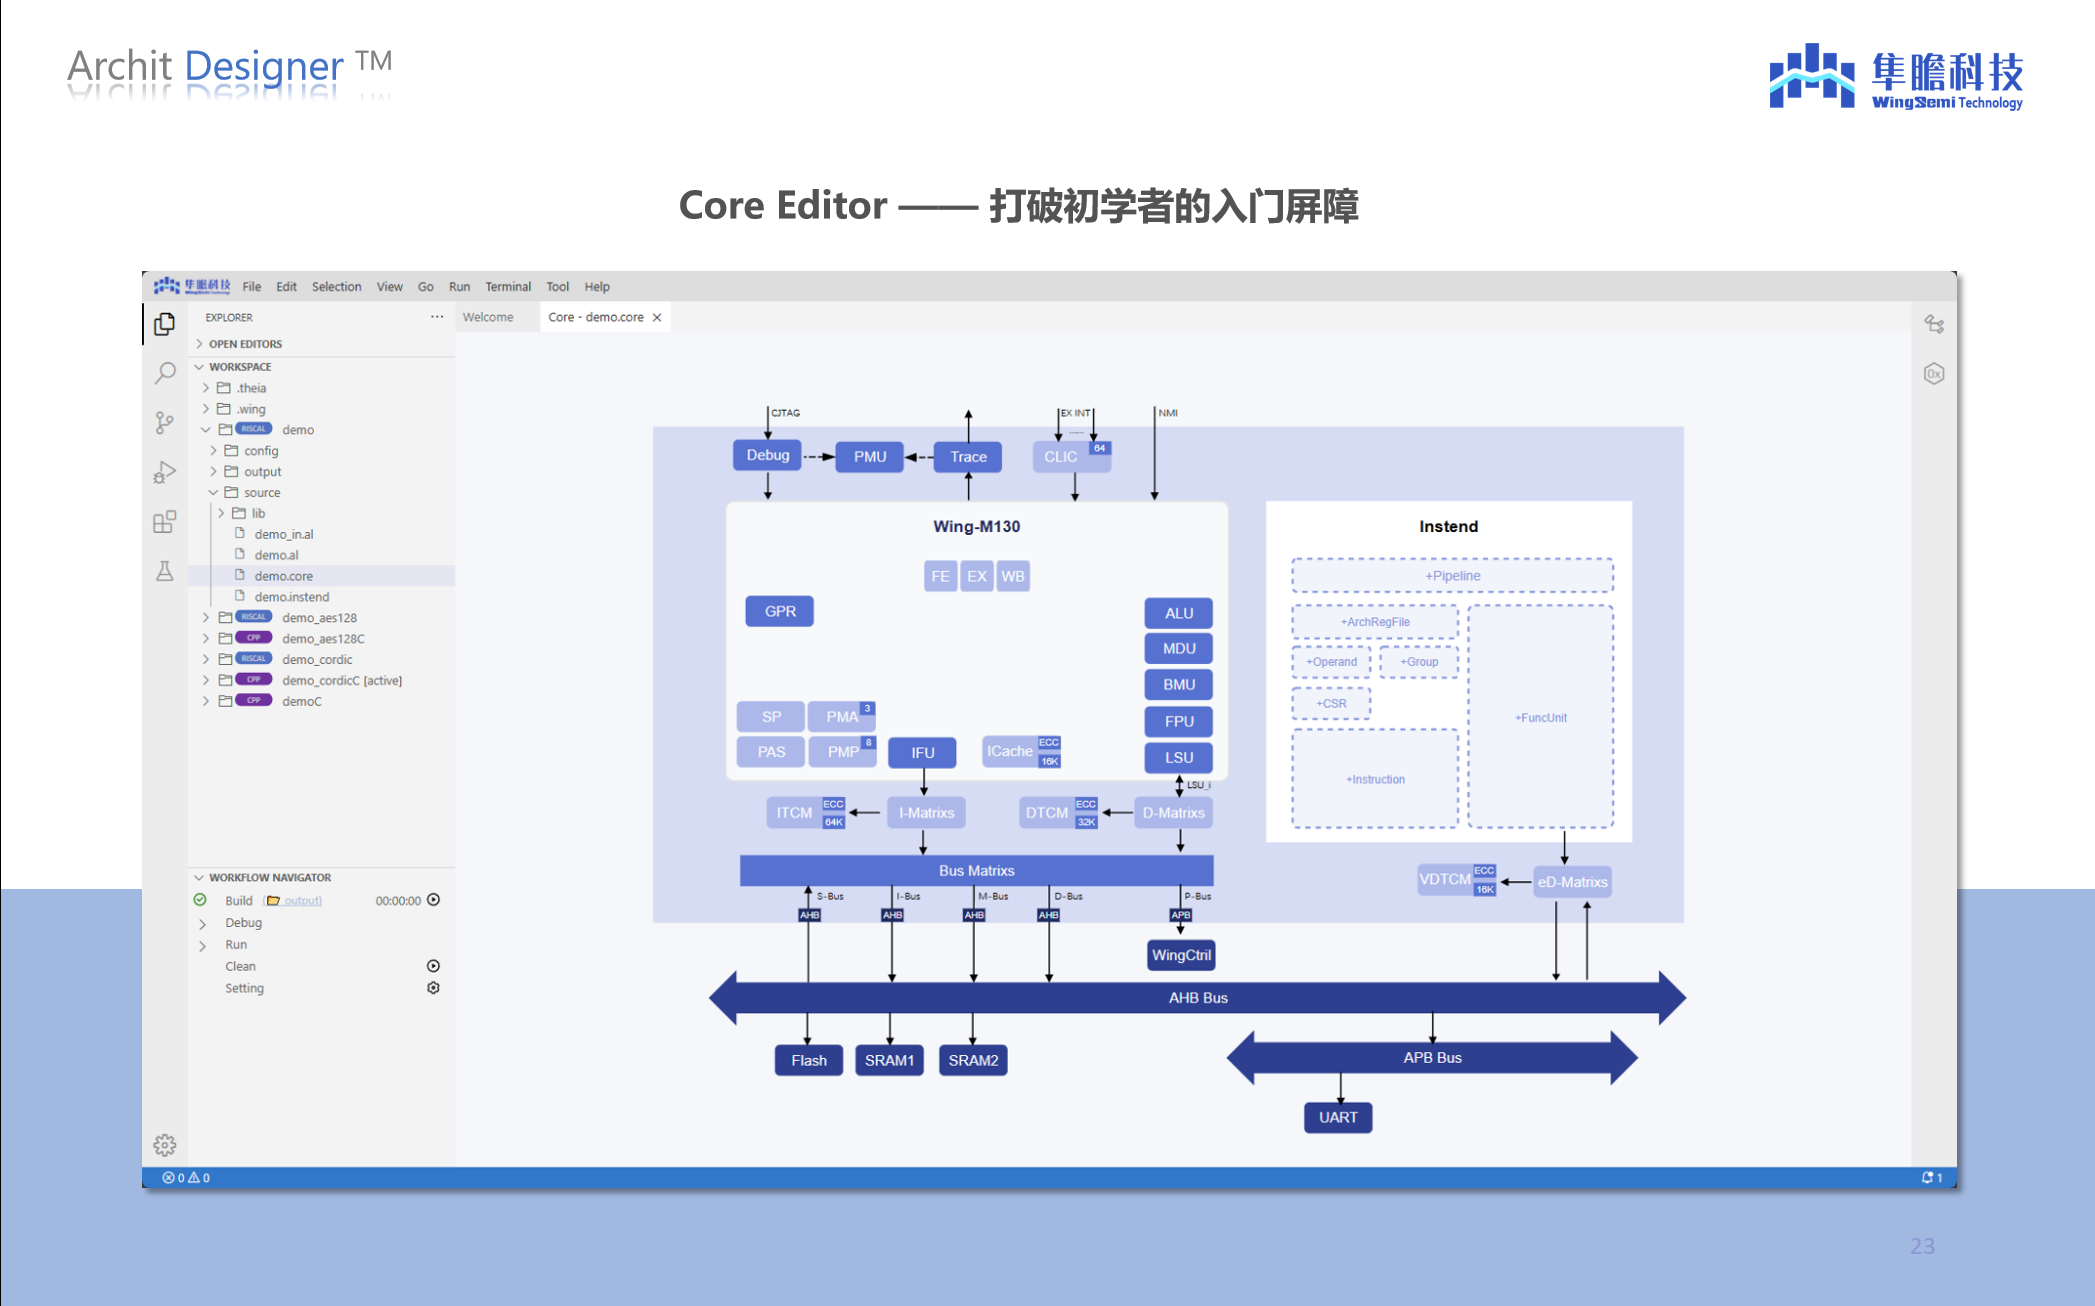Open the Selection menu
Viewport: 2095px width, 1306px height.
coord(337,287)
